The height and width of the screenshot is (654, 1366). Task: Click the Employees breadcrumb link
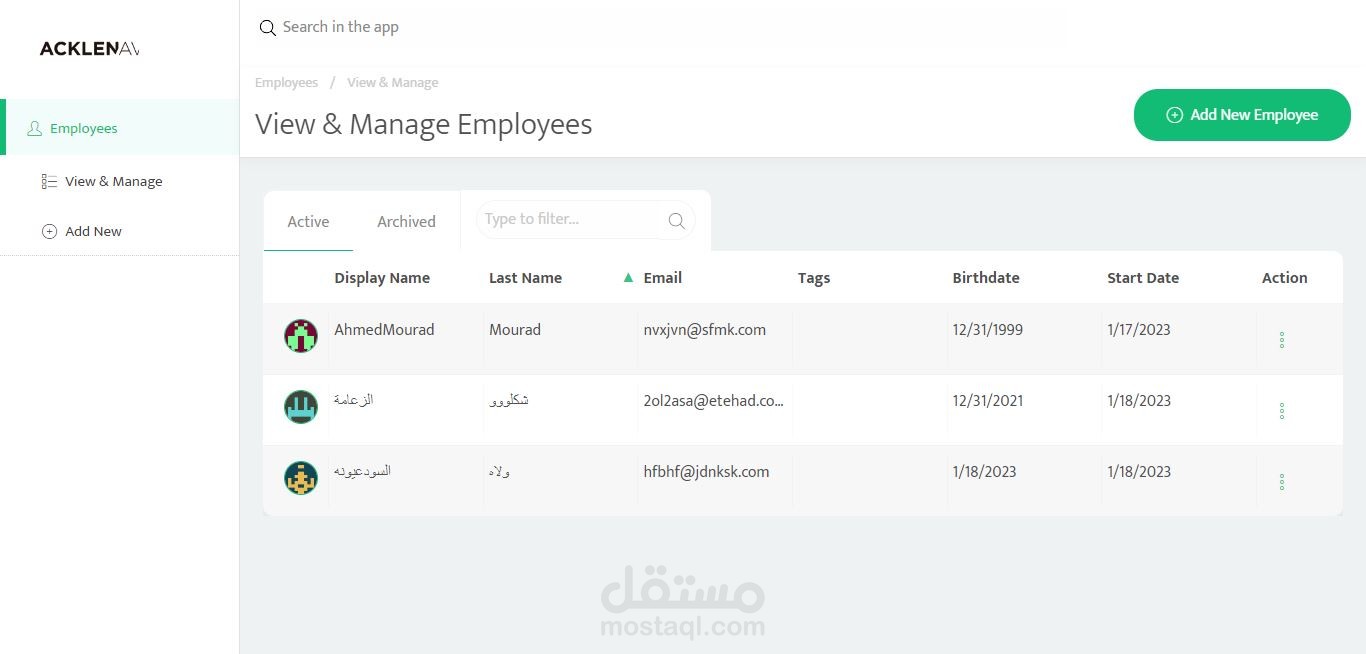click(x=286, y=83)
